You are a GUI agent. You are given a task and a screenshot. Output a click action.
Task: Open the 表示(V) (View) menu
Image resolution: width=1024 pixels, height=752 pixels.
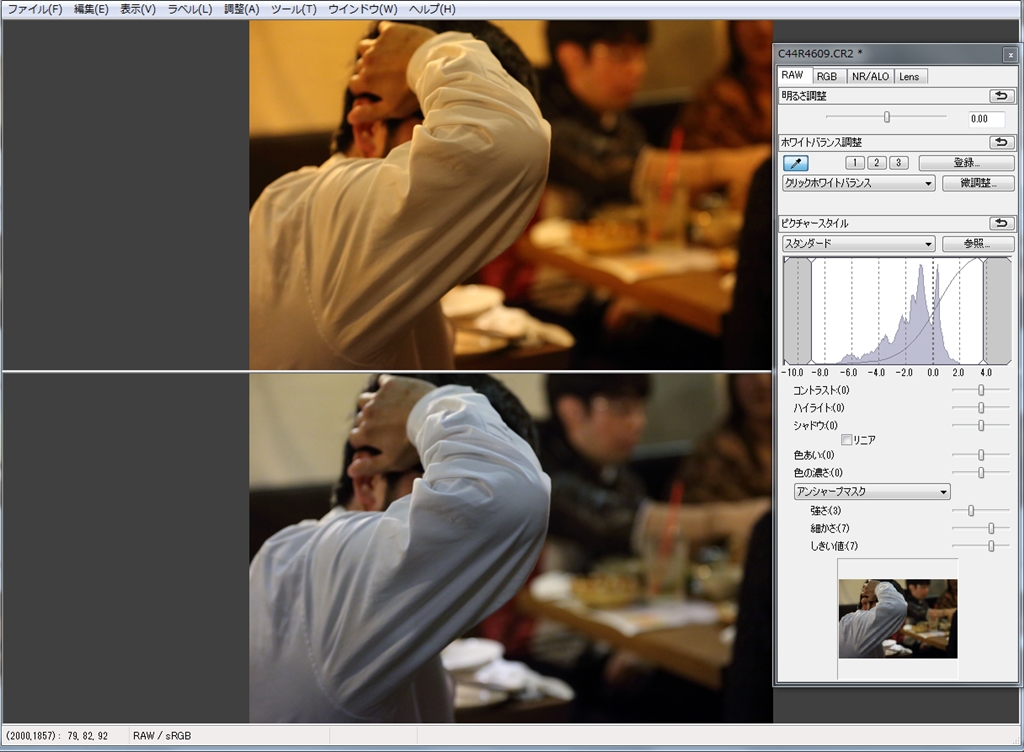coord(138,9)
